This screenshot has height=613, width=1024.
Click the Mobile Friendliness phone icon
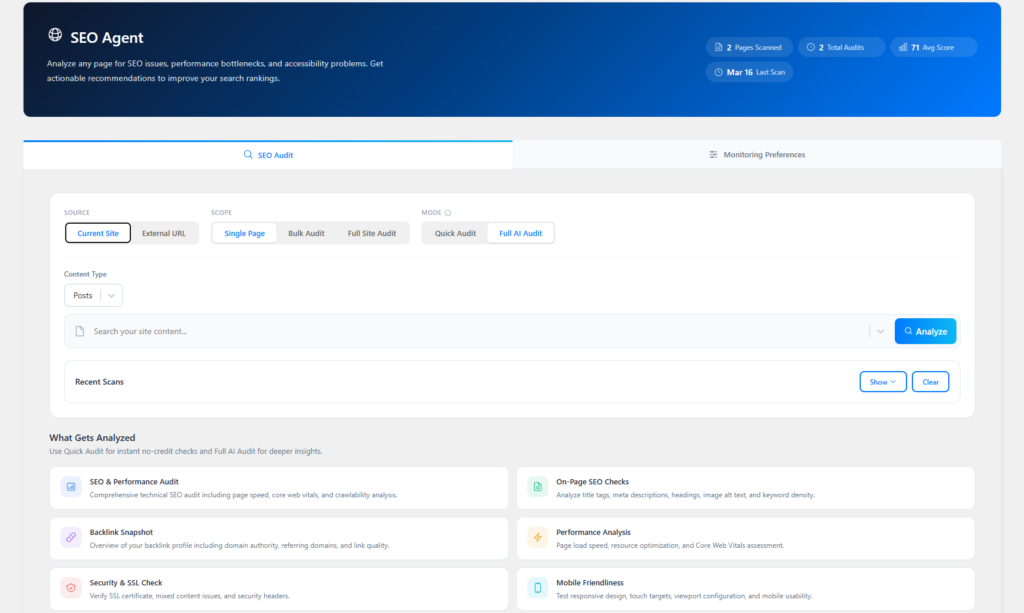[x=538, y=588]
